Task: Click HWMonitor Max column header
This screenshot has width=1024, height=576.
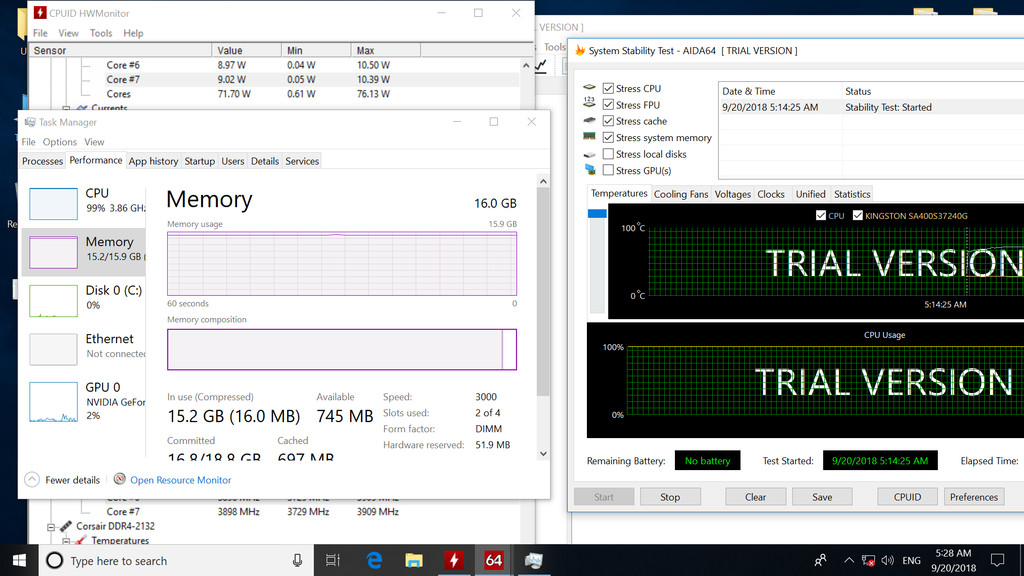Action: pos(386,50)
